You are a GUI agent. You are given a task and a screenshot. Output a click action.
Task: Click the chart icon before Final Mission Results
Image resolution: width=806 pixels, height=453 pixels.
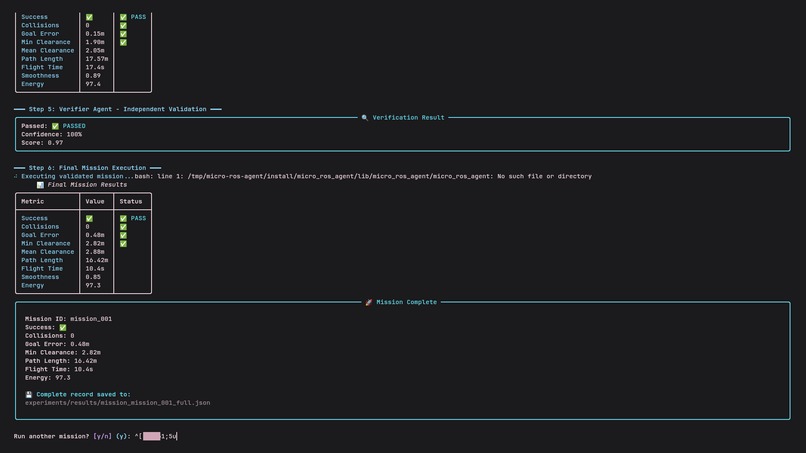(40, 185)
